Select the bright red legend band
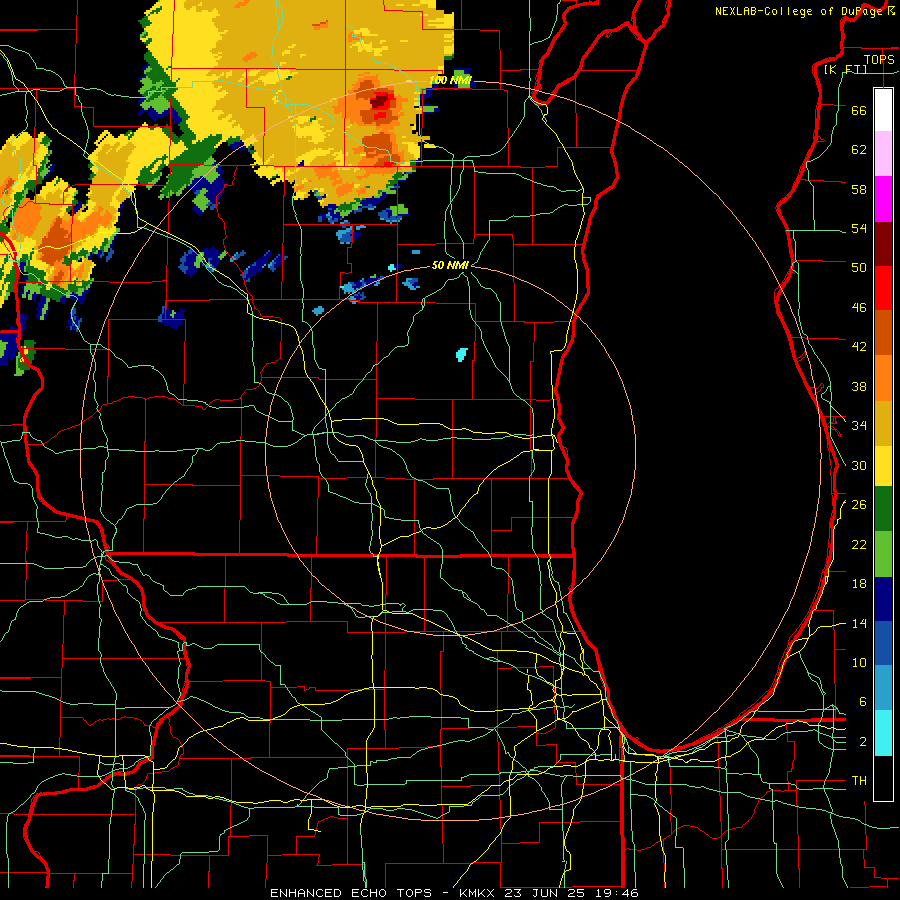Viewport: 900px width, 900px height. (883, 288)
